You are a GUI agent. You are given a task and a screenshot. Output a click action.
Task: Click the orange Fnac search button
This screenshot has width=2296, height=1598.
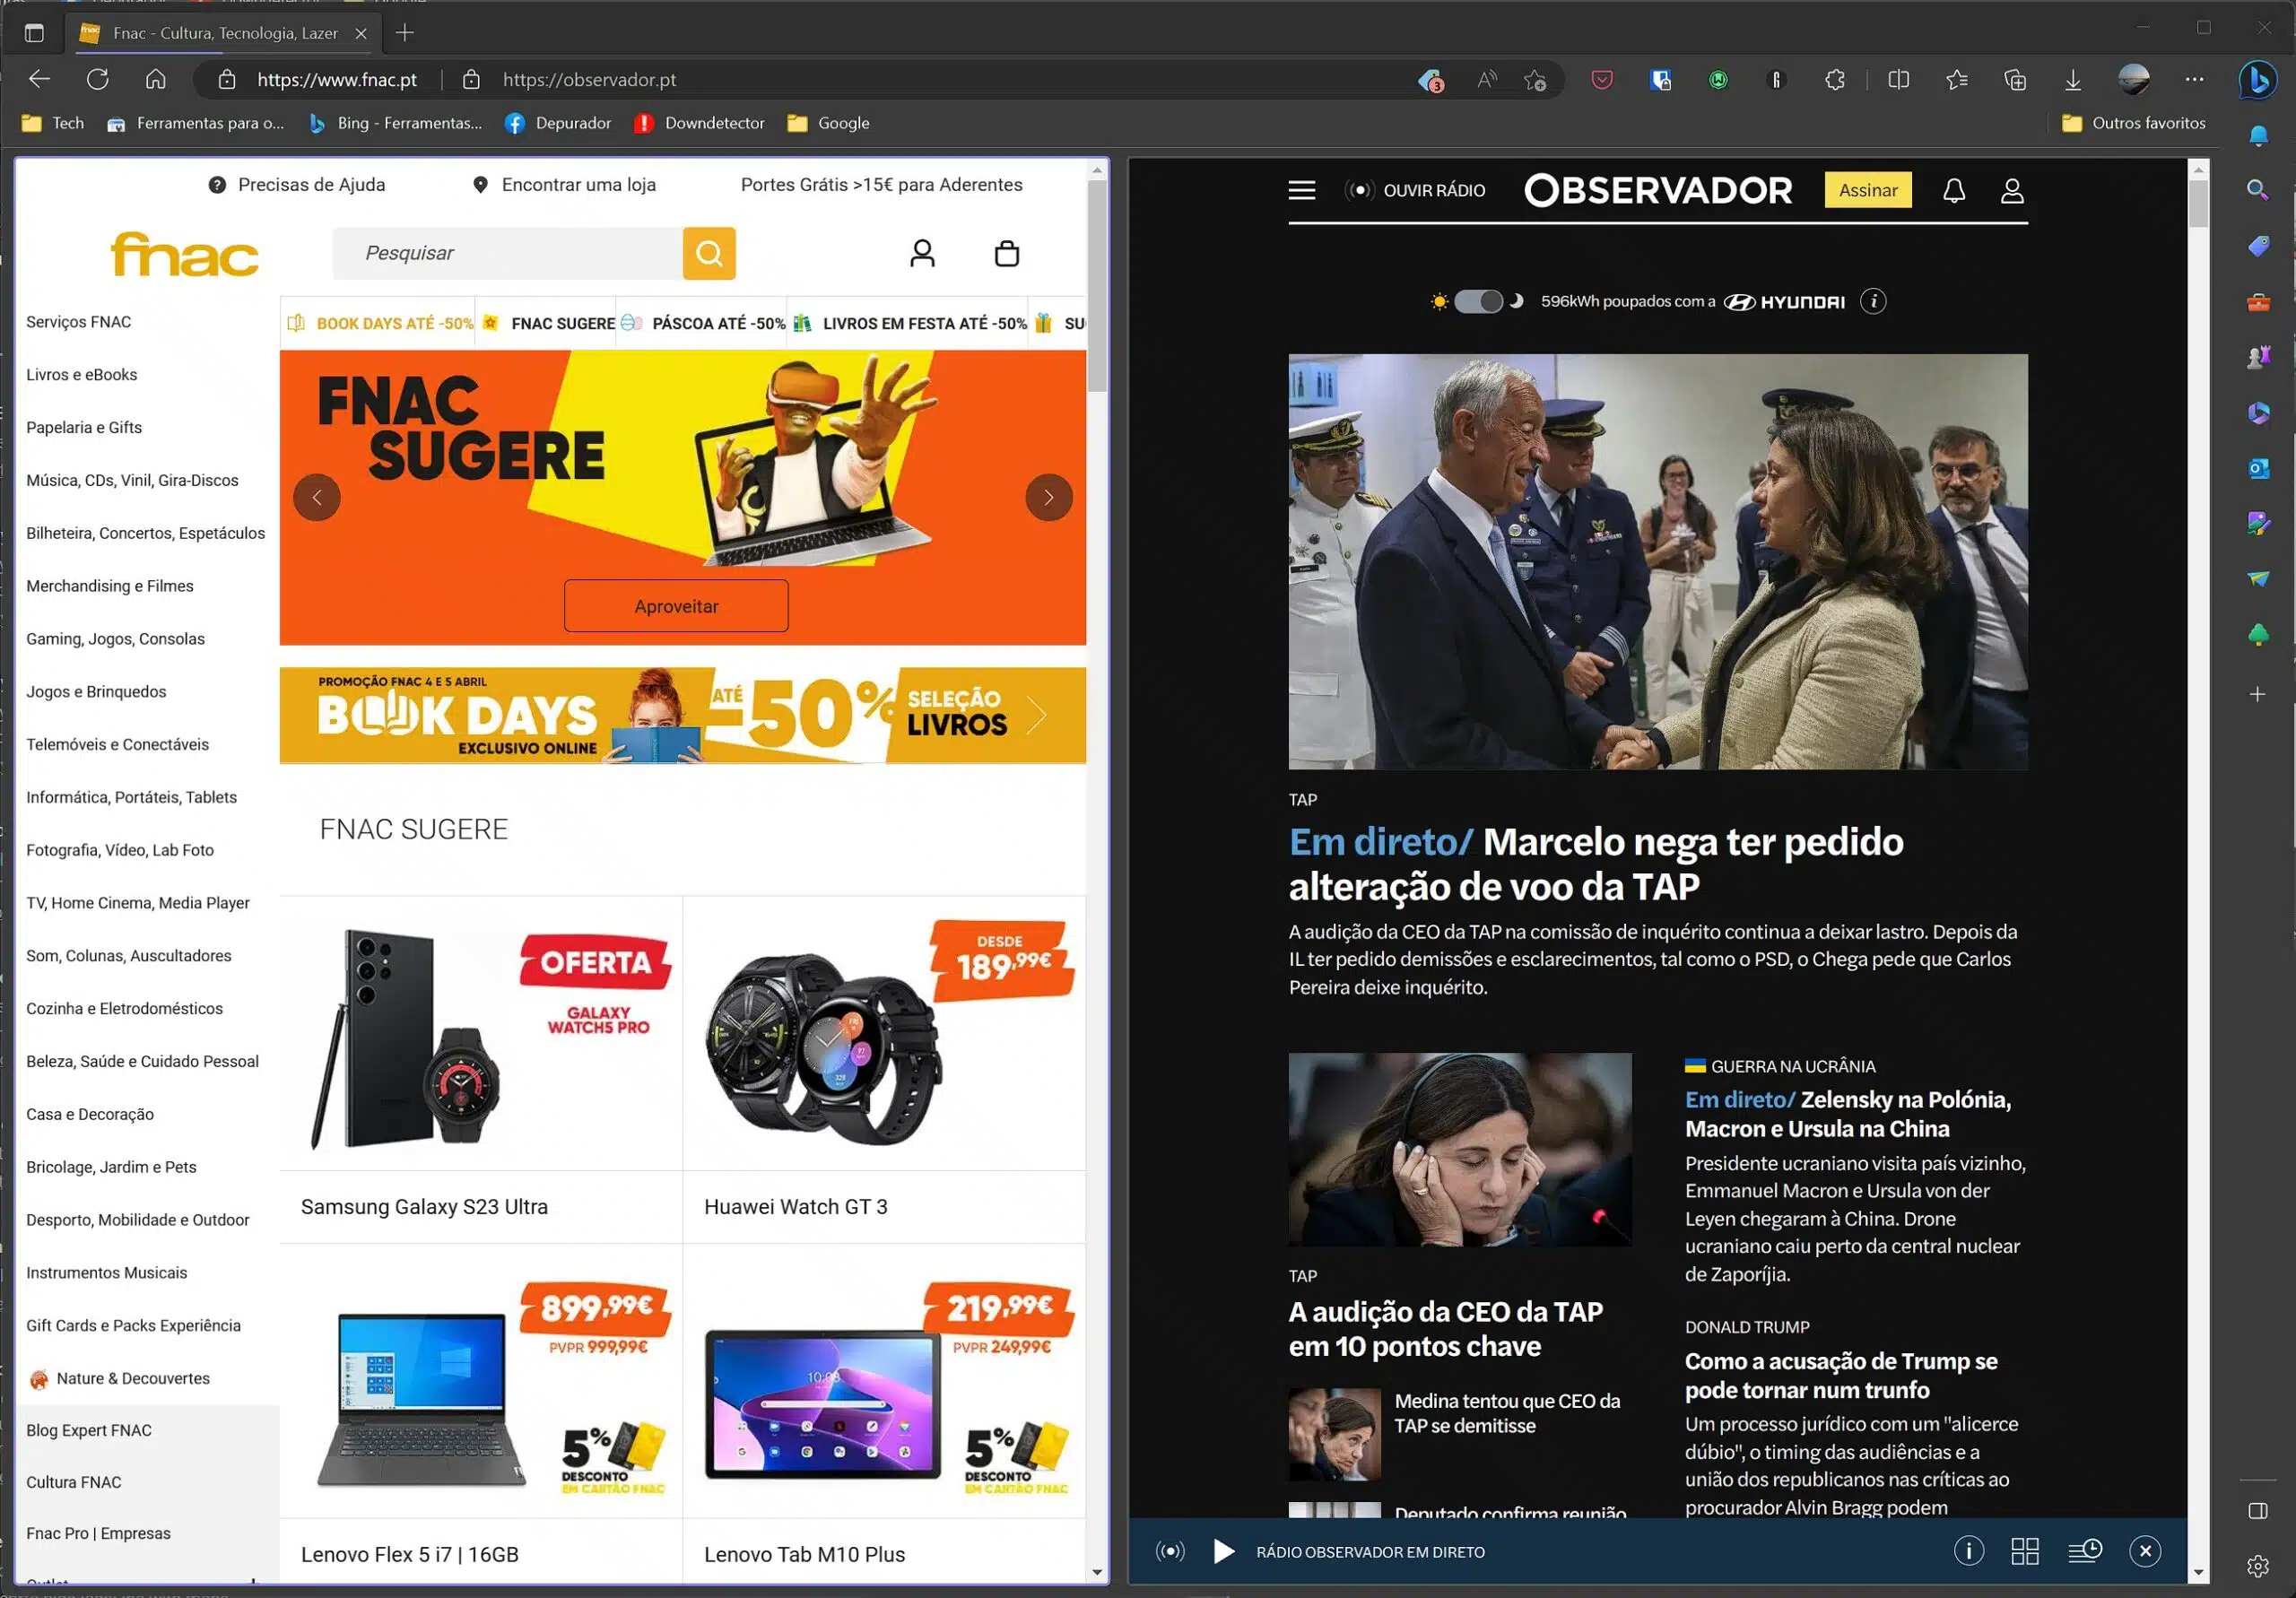[709, 253]
